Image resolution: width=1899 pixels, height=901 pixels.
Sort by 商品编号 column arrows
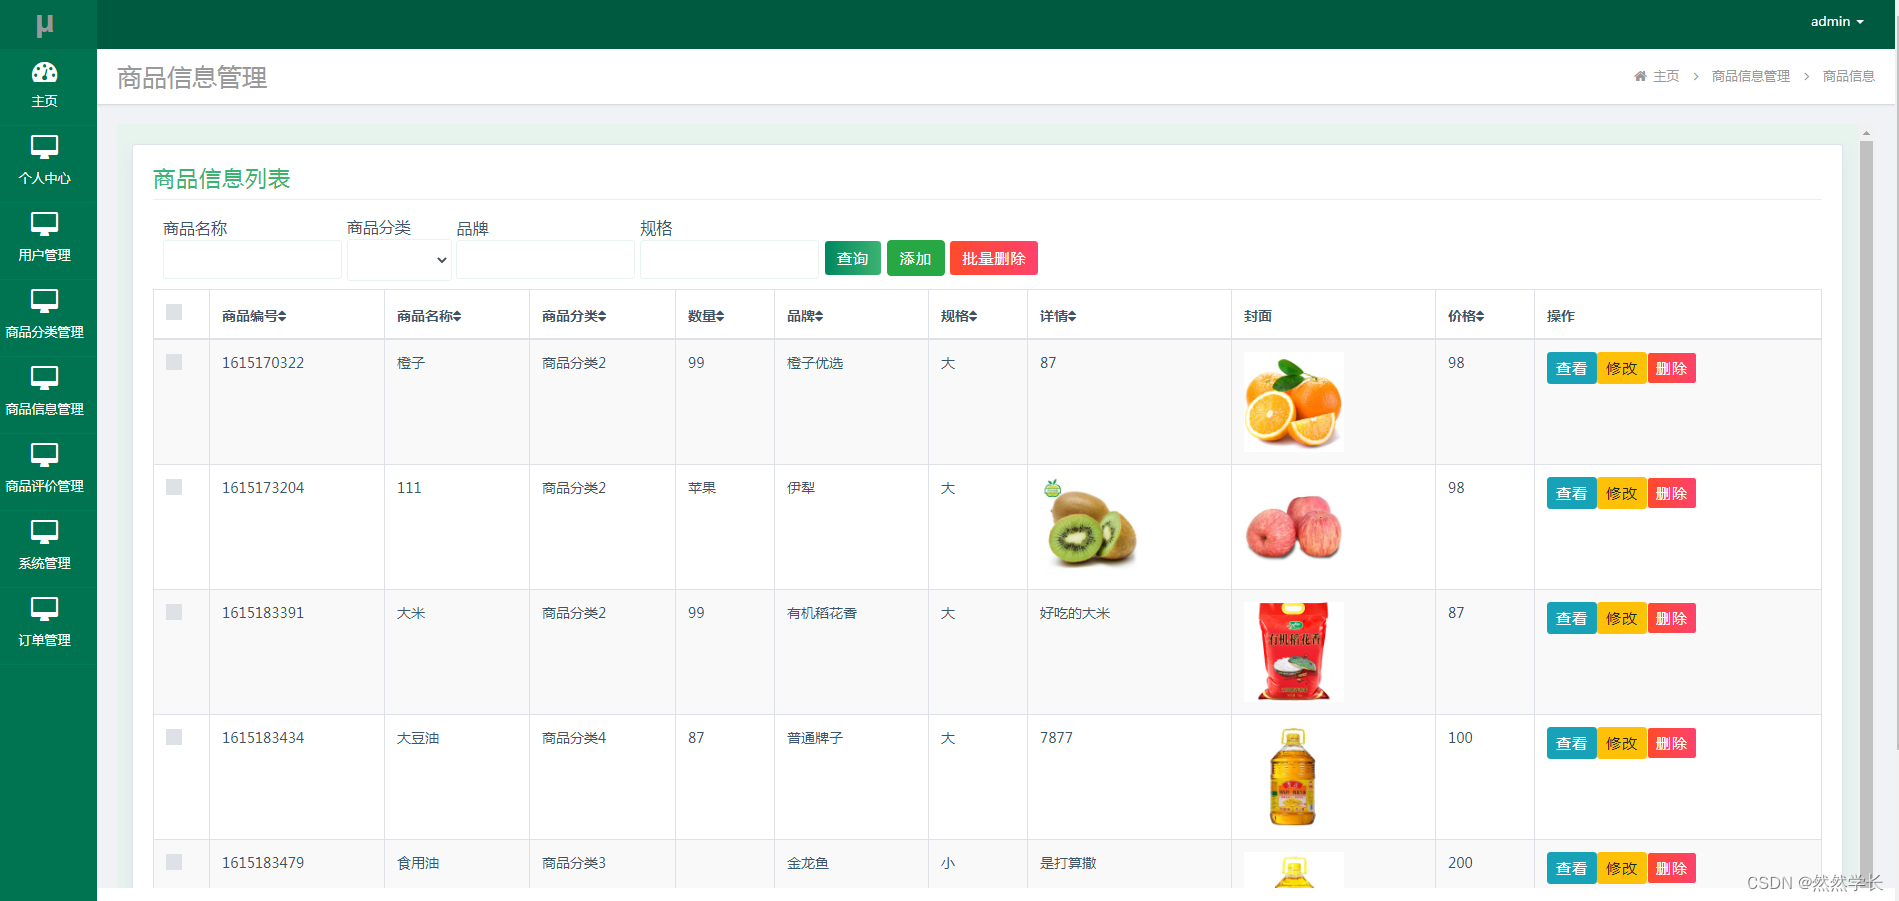pyautogui.click(x=282, y=316)
